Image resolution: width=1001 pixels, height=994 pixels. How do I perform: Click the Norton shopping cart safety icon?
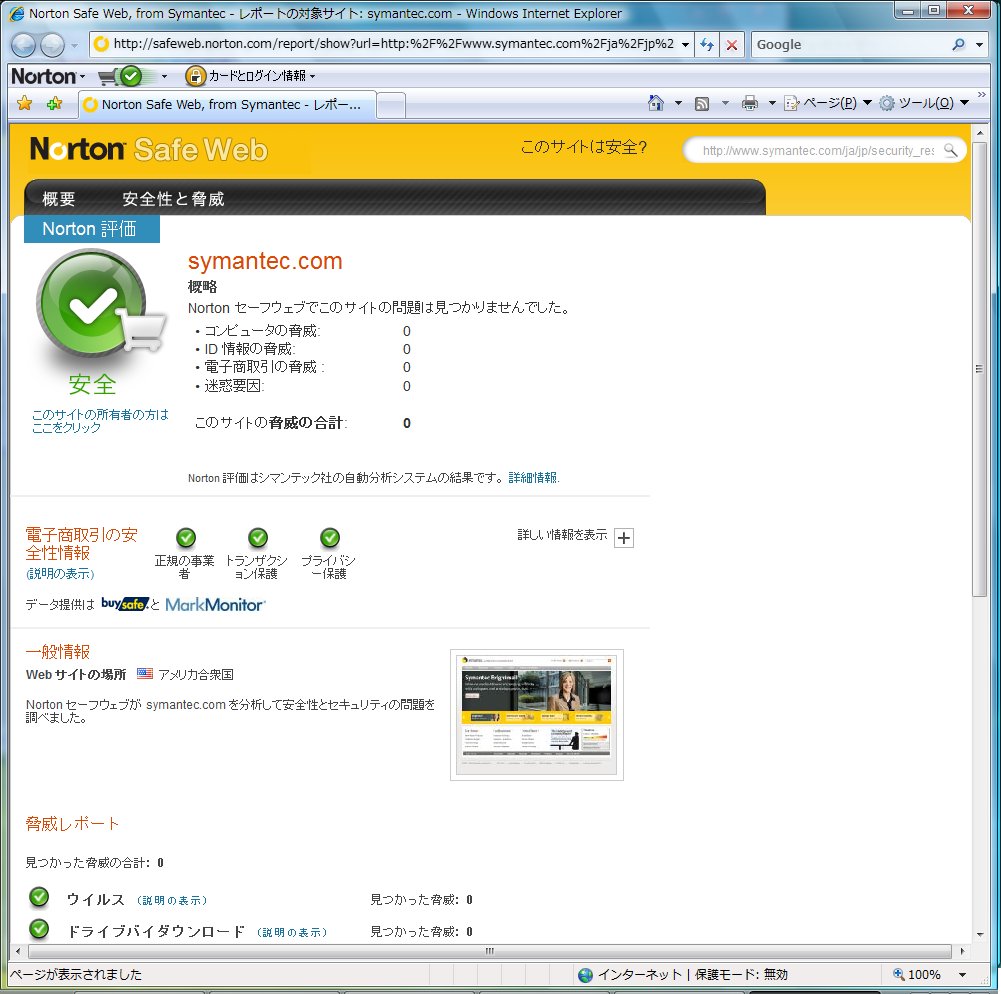point(121,77)
